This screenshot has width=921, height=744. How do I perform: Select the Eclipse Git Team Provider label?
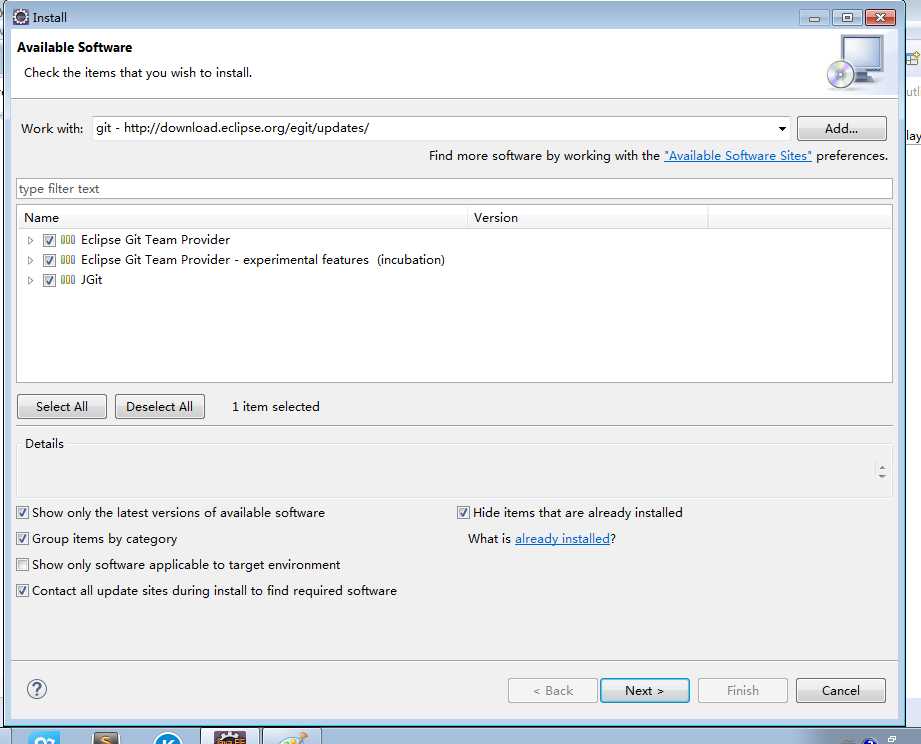click(156, 240)
